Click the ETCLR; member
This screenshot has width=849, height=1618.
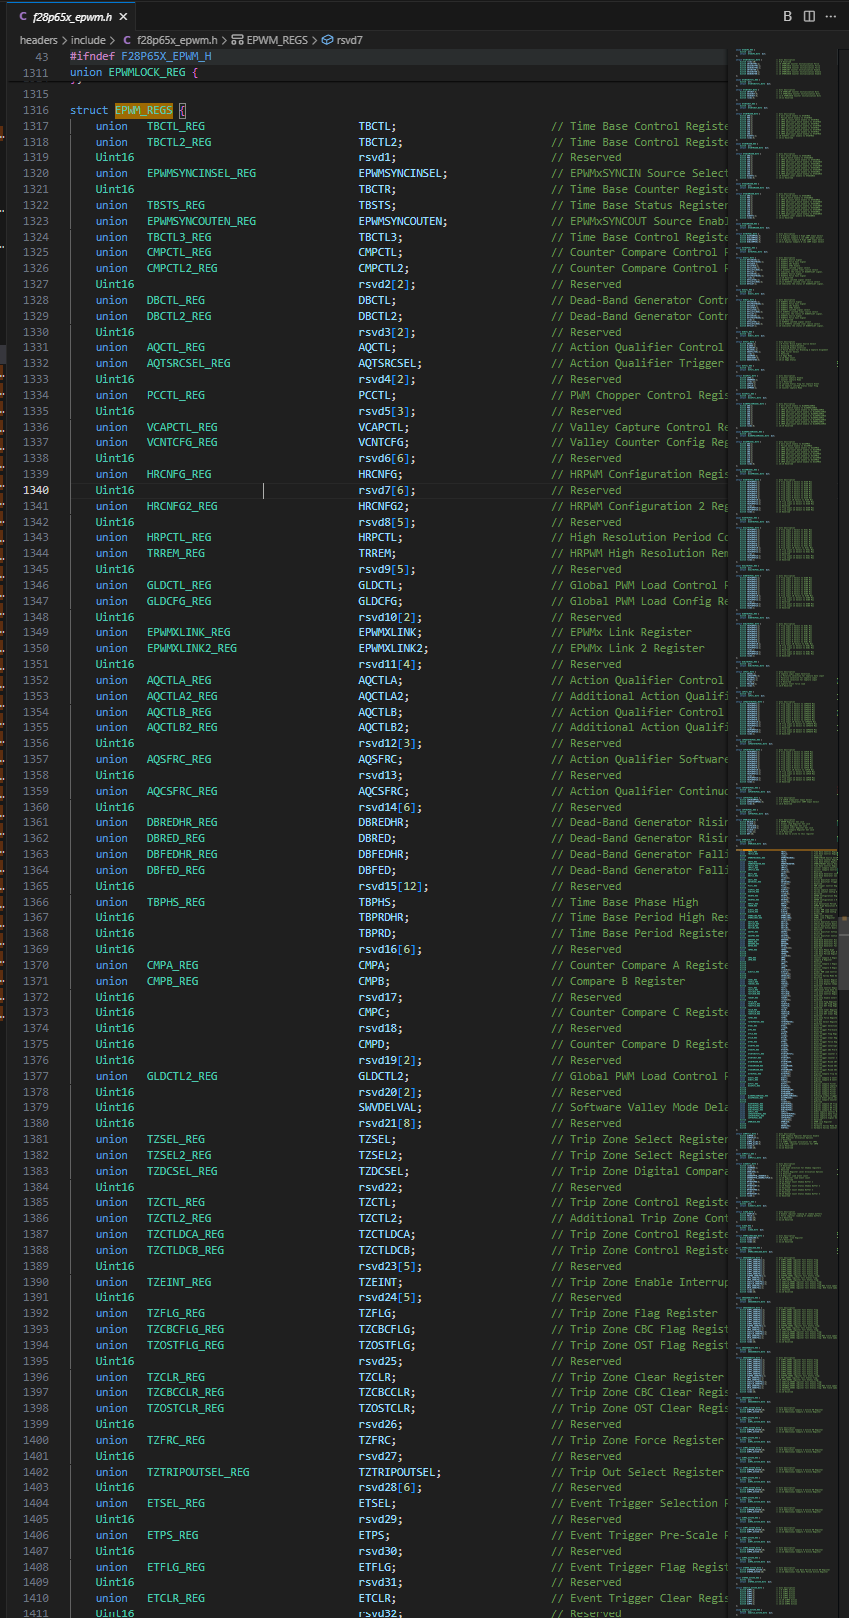[378, 1598]
